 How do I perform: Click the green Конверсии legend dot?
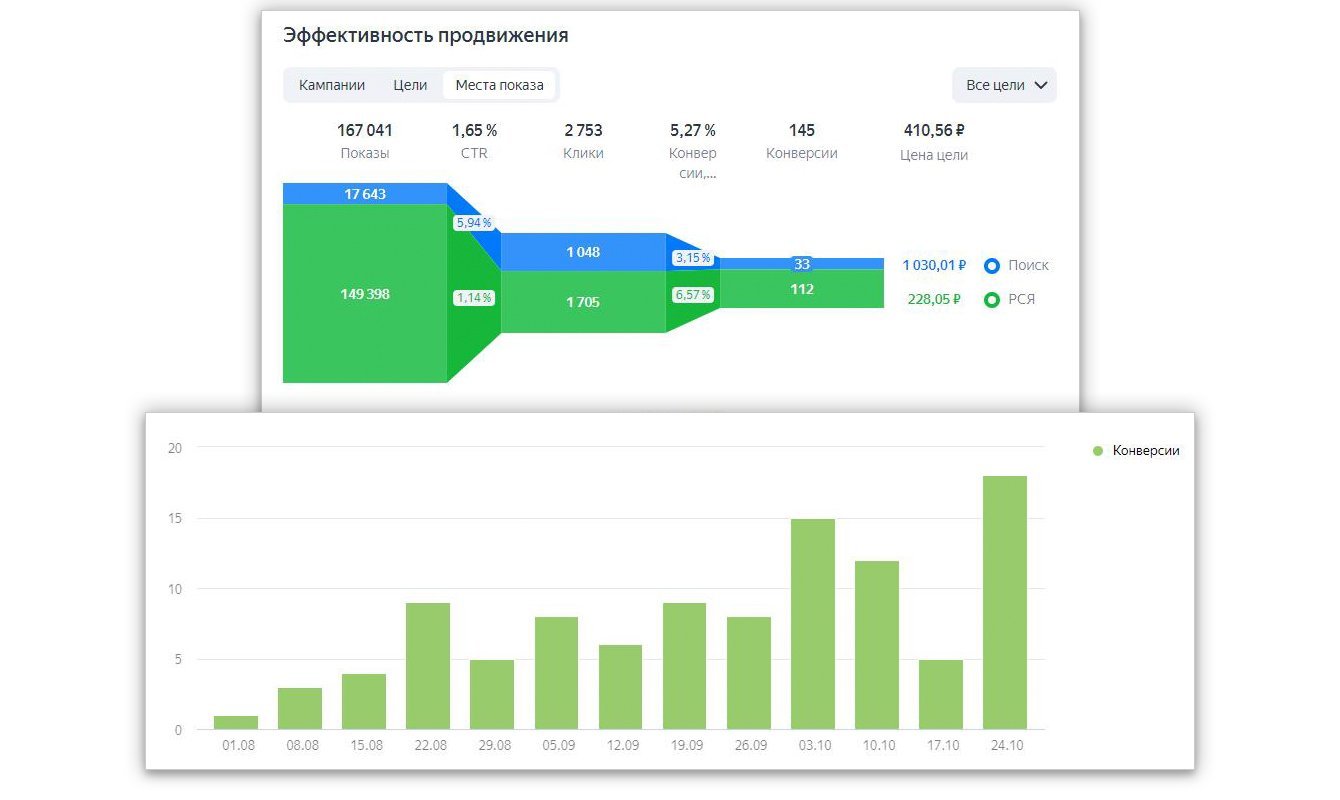coord(1097,451)
